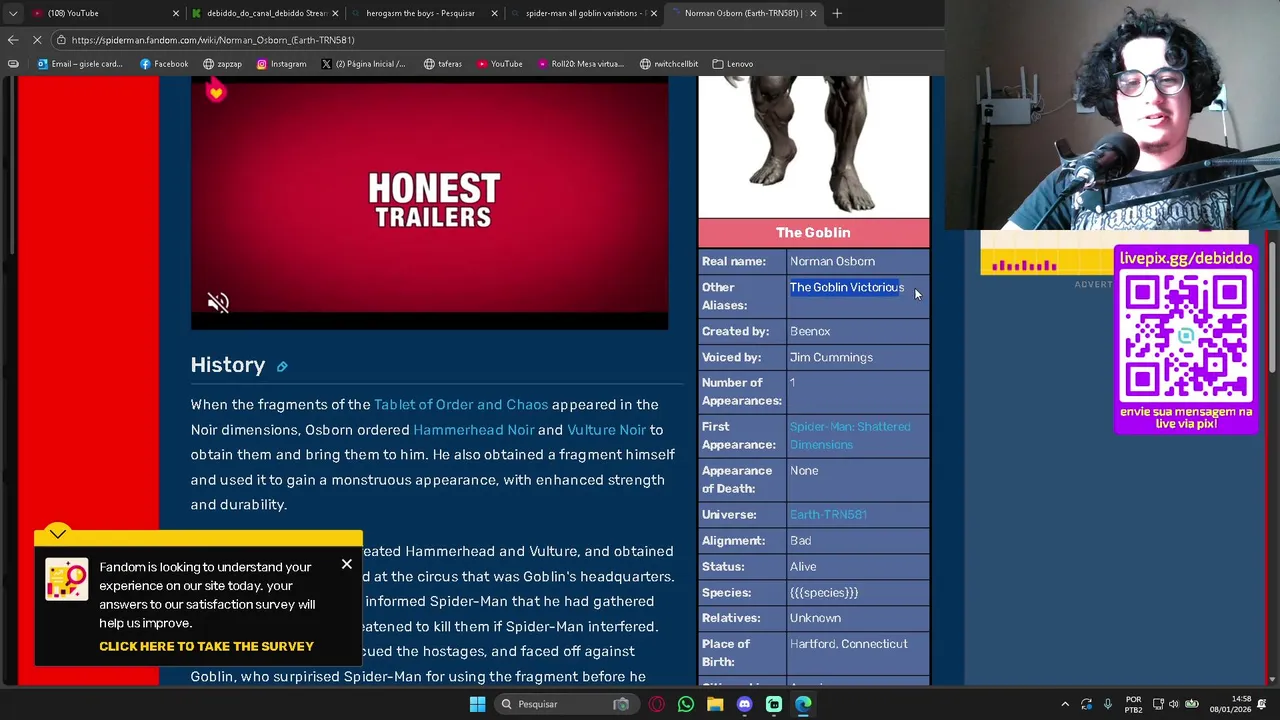Switch to herogasm the boys search tab
The height and width of the screenshot is (720, 1280).
click(425, 13)
